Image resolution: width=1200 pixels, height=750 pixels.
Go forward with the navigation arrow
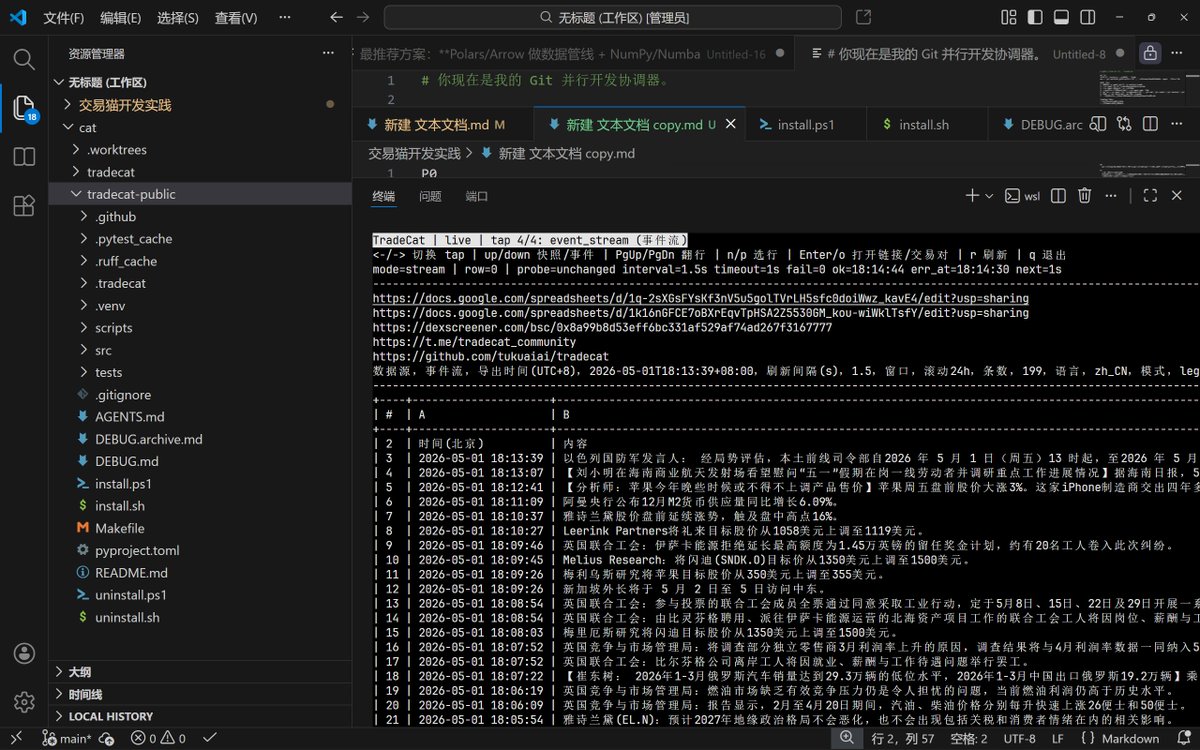362,18
